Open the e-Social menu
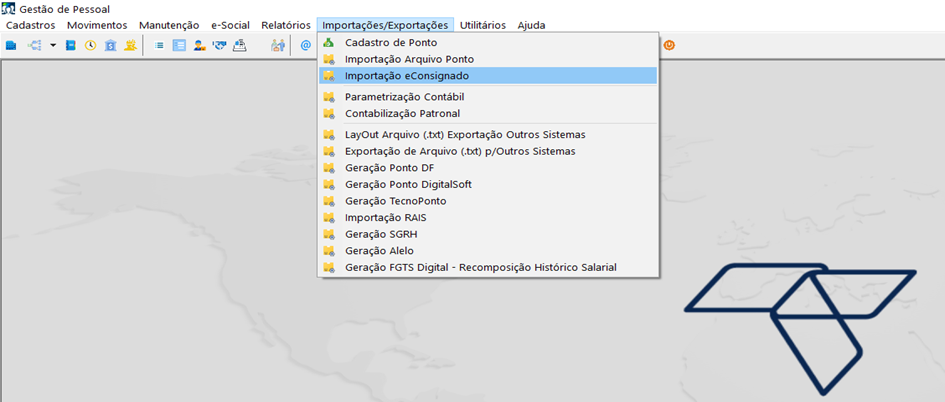The width and height of the screenshot is (945, 402). click(230, 25)
